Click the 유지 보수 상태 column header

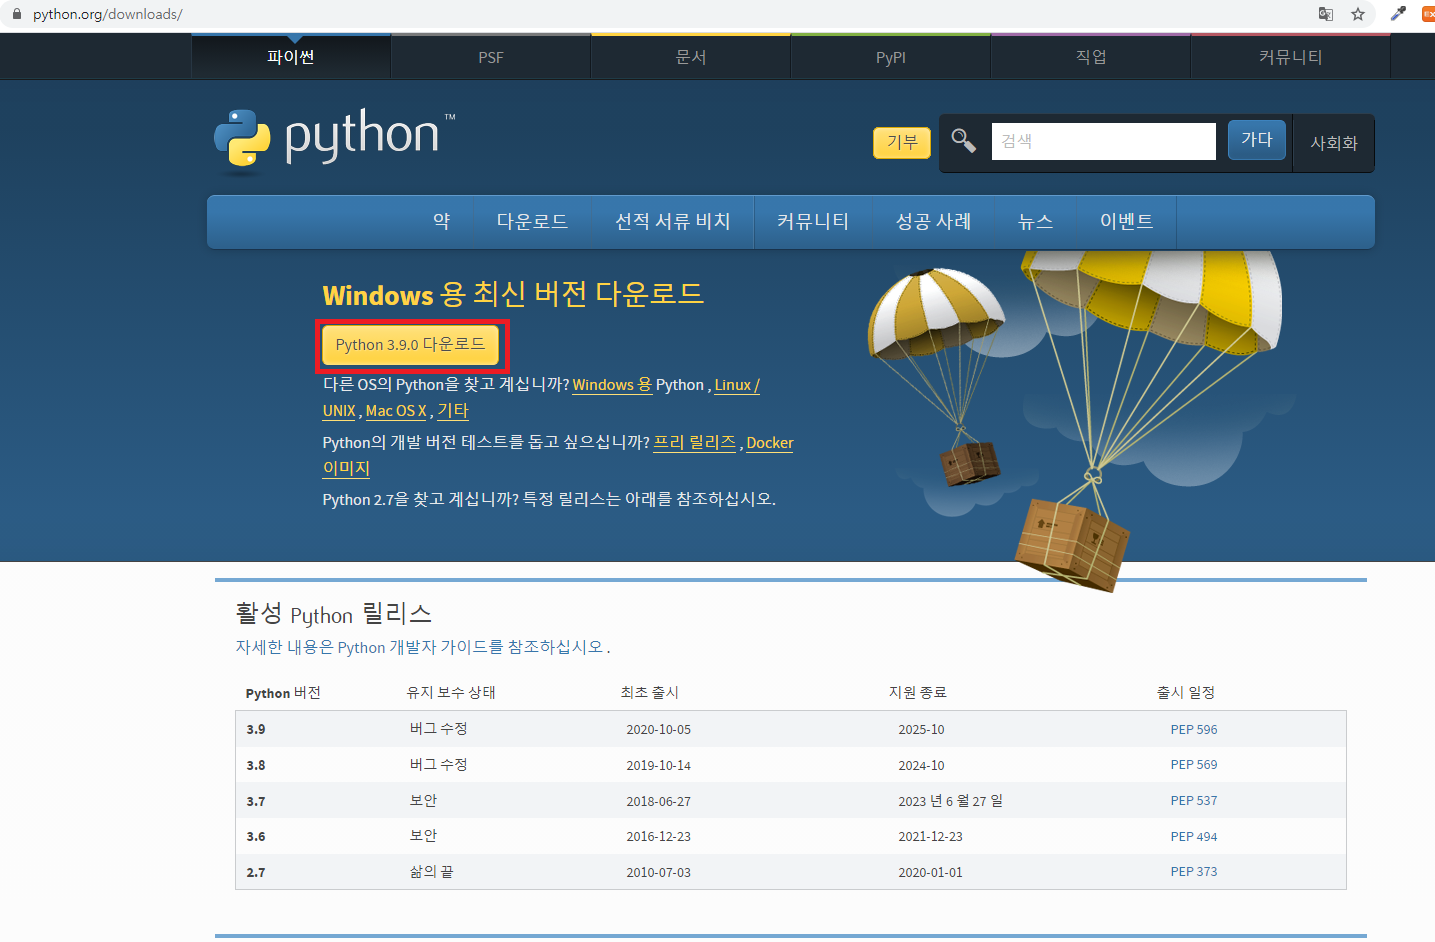click(x=451, y=692)
